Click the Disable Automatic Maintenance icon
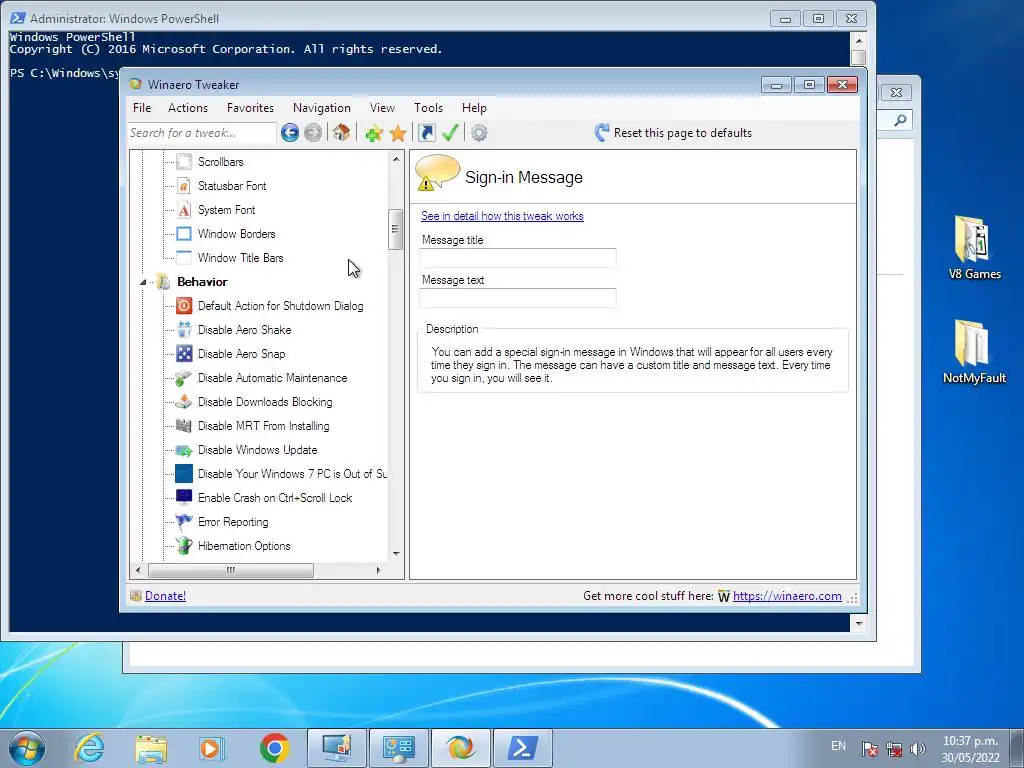The width and height of the screenshot is (1024, 768). [x=184, y=377]
